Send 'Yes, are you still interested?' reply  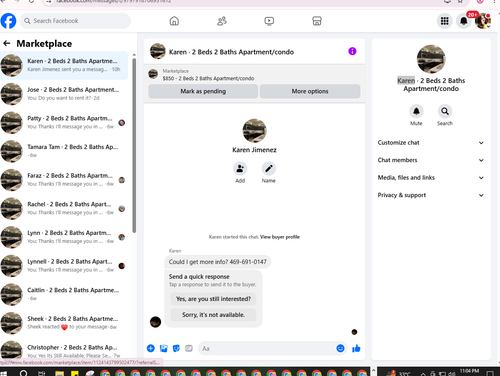[213, 299]
